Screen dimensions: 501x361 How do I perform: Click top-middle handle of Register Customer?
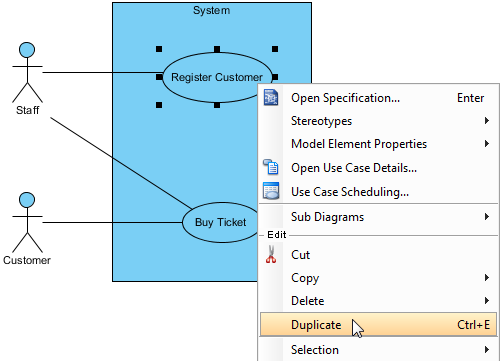pyautogui.click(x=217, y=49)
